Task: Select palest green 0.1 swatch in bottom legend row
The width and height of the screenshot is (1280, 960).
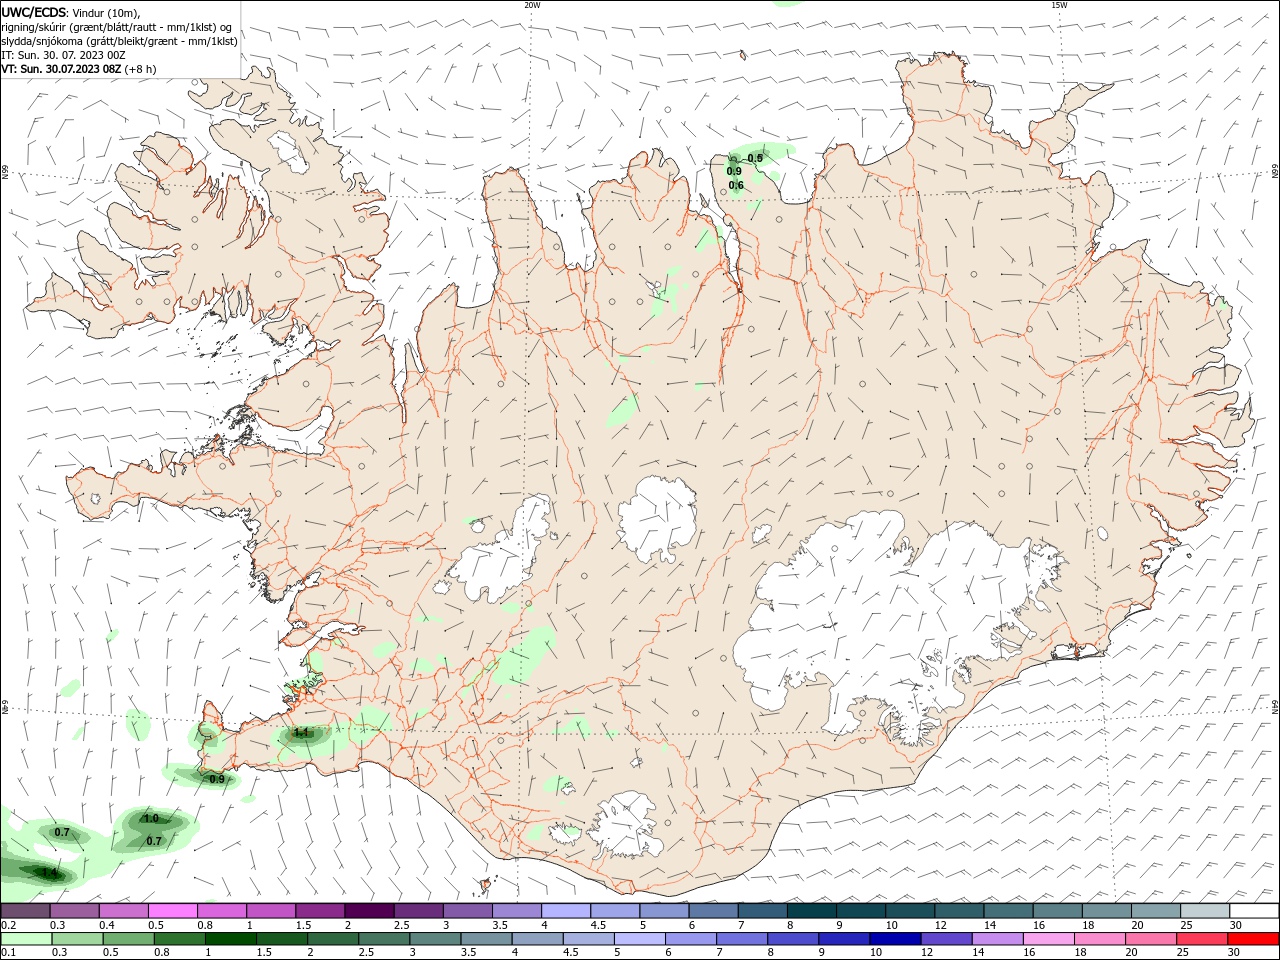Action: [25, 939]
